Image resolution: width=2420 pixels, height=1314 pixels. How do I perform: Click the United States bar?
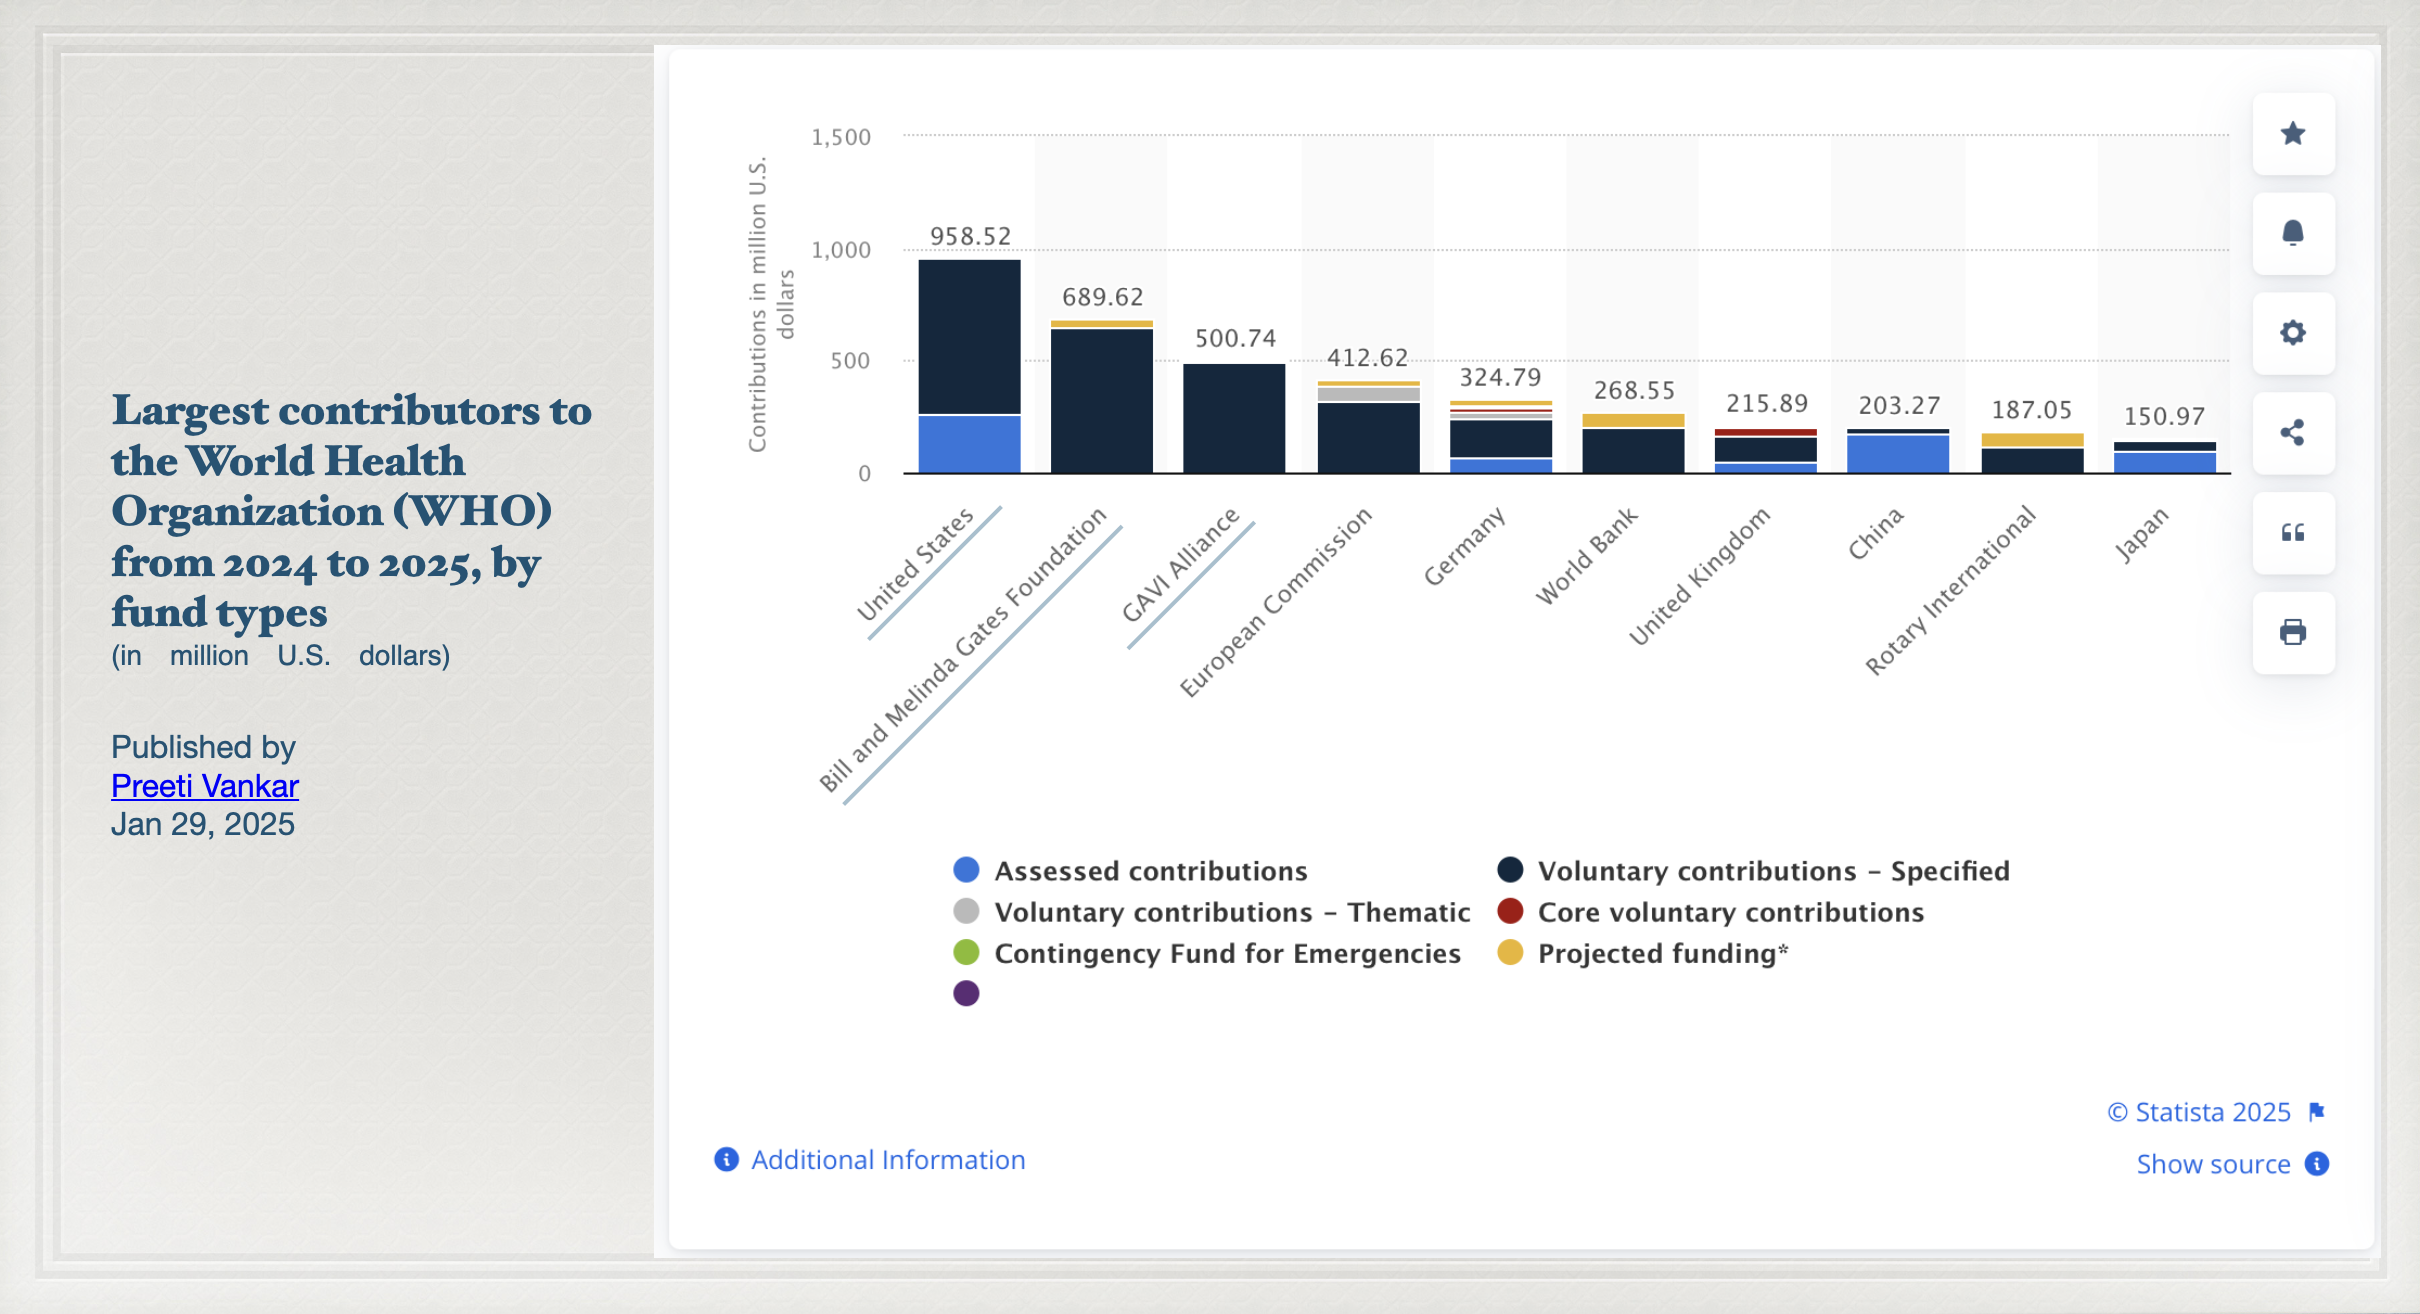click(x=969, y=340)
